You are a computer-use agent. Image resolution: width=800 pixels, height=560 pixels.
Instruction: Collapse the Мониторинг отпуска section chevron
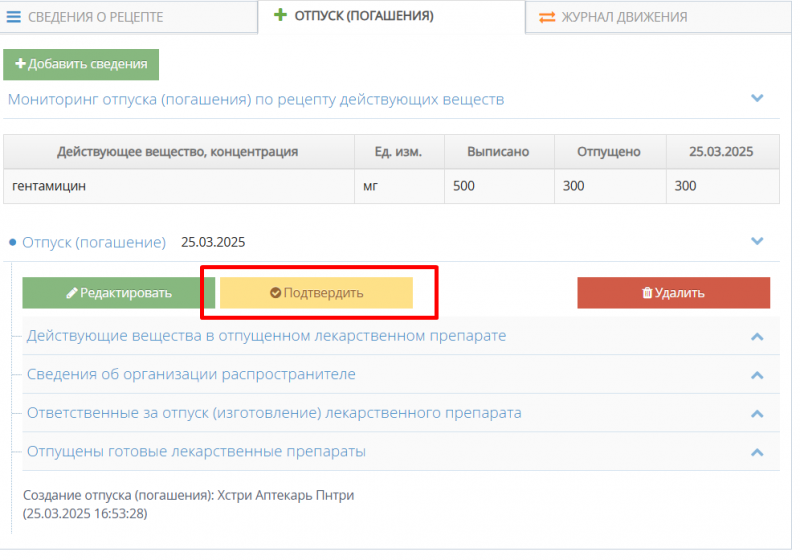757,98
